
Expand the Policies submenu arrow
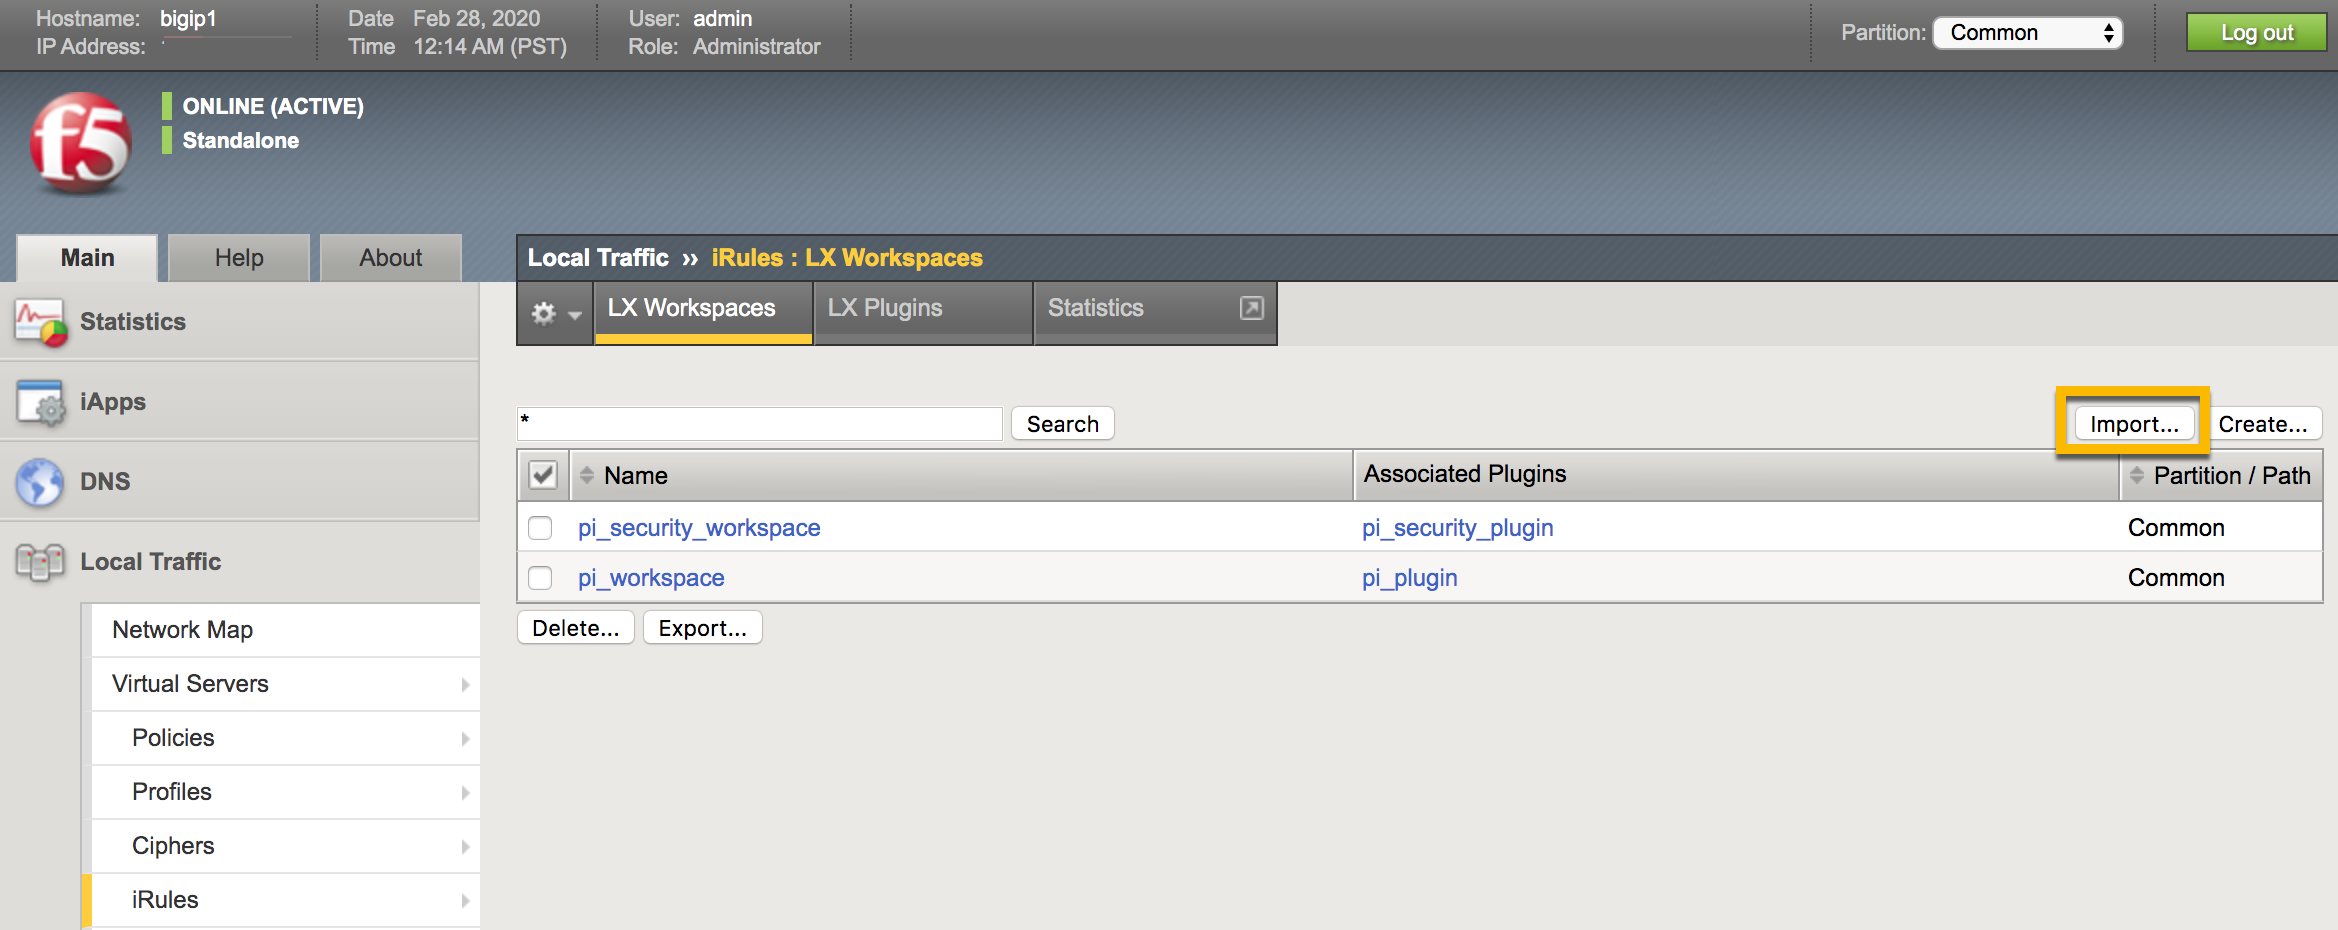[x=465, y=738]
